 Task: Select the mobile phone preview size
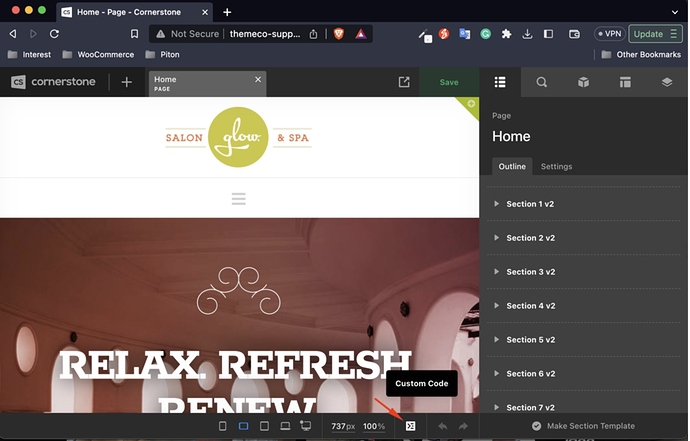[x=223, y=426]
